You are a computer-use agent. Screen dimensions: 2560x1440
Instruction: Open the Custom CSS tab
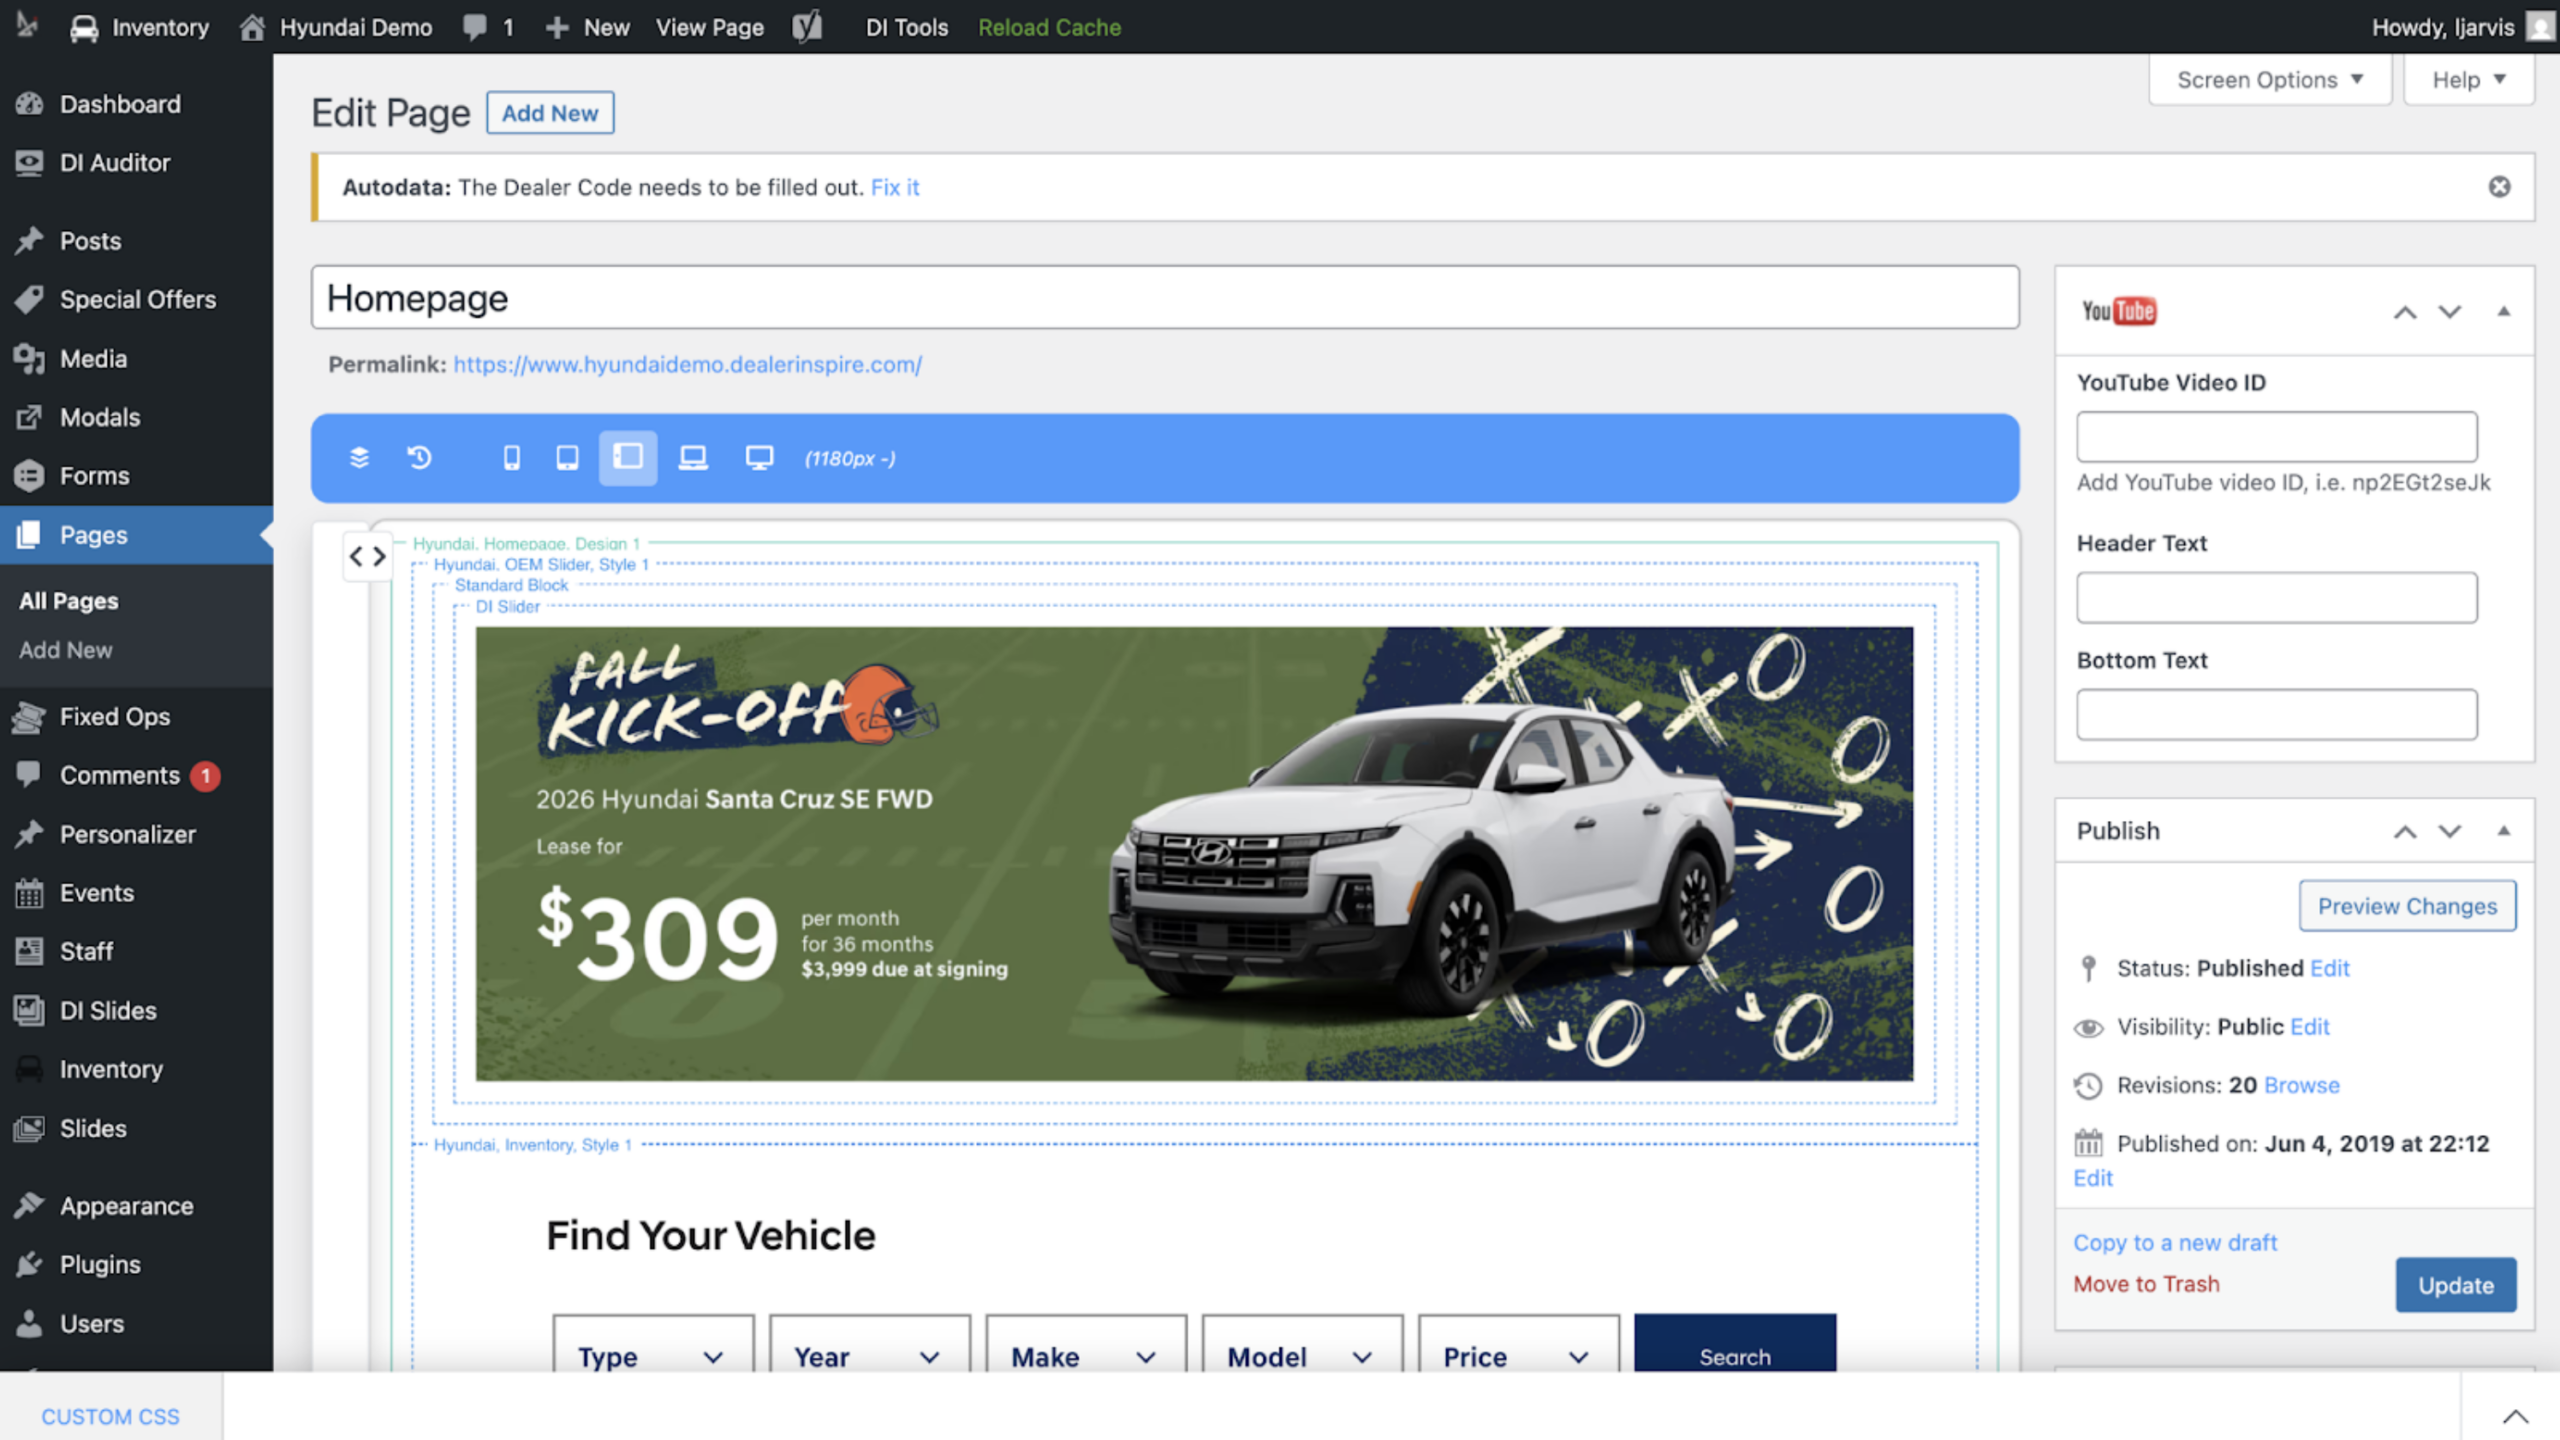110,1416
